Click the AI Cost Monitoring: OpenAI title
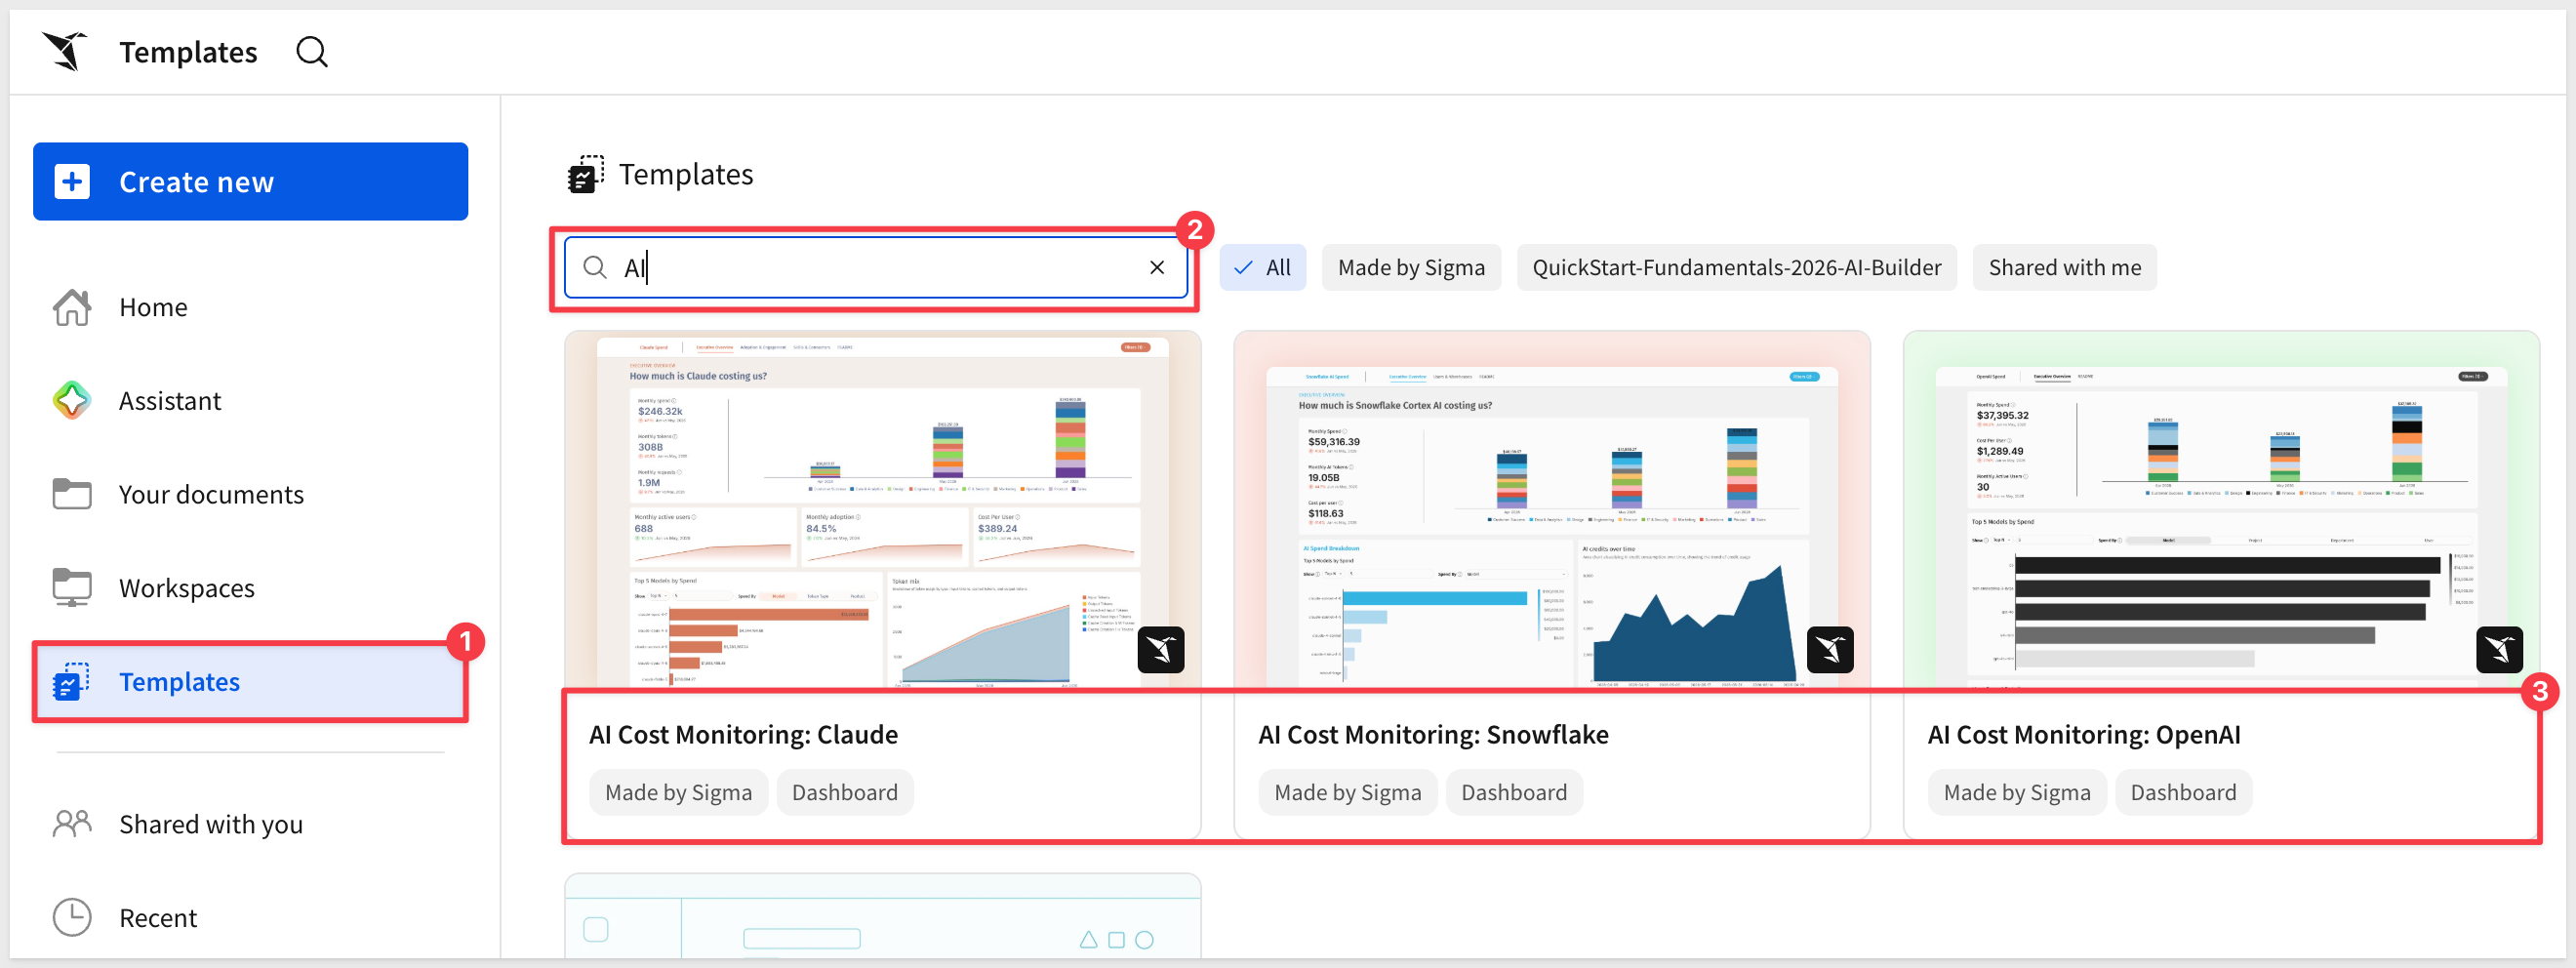Viewport: 2576px width, 968px height. coord(2084,734)
